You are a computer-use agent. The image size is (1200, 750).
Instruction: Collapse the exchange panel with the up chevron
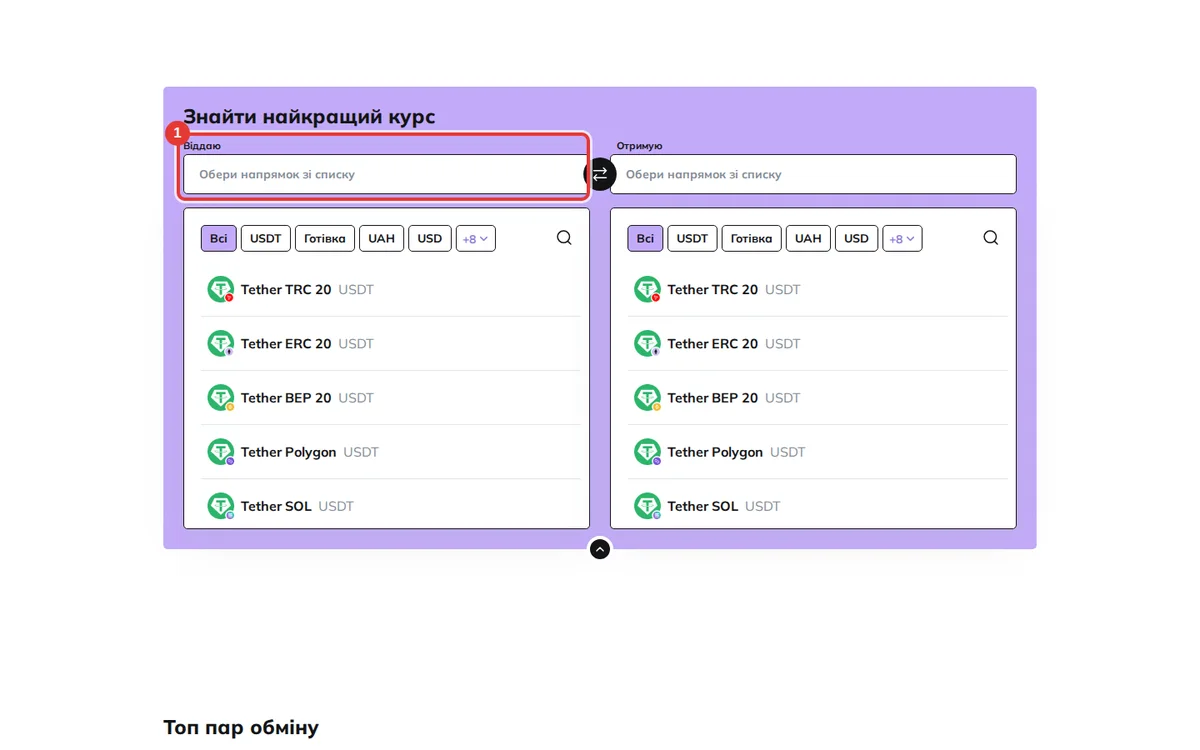pos(600,549)
